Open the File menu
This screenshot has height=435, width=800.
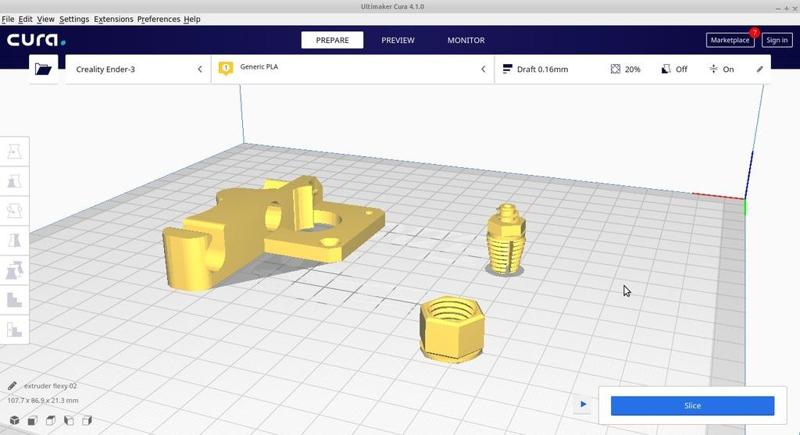tap(8, 19)
